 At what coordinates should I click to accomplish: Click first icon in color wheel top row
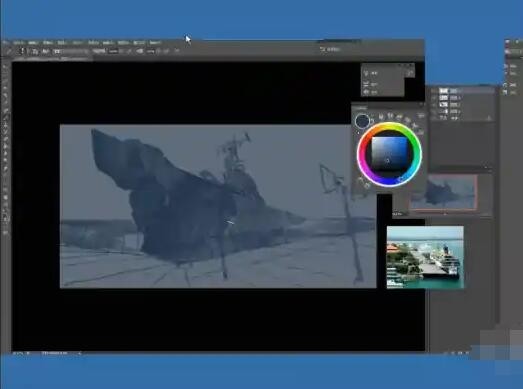click(x=381, y=117)
